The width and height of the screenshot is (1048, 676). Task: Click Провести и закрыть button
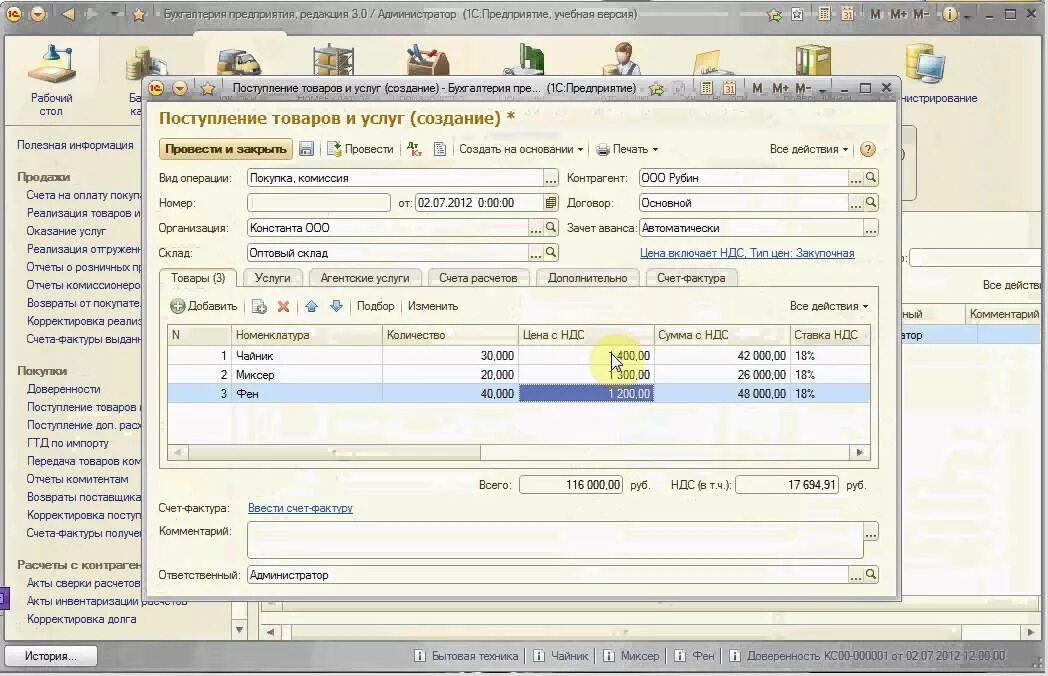click(x=226, y=149)
